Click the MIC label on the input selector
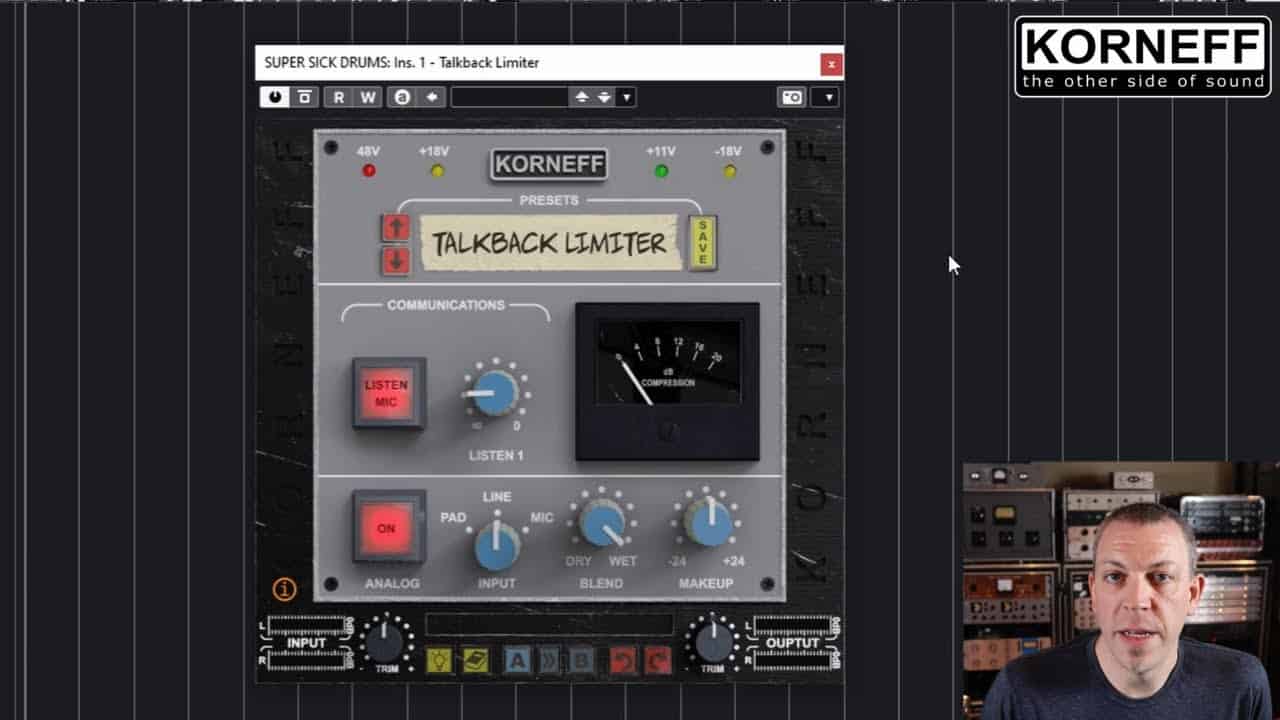Image resolution: width=1280 pixels, height=720 pixels. [x=542, y=518]
